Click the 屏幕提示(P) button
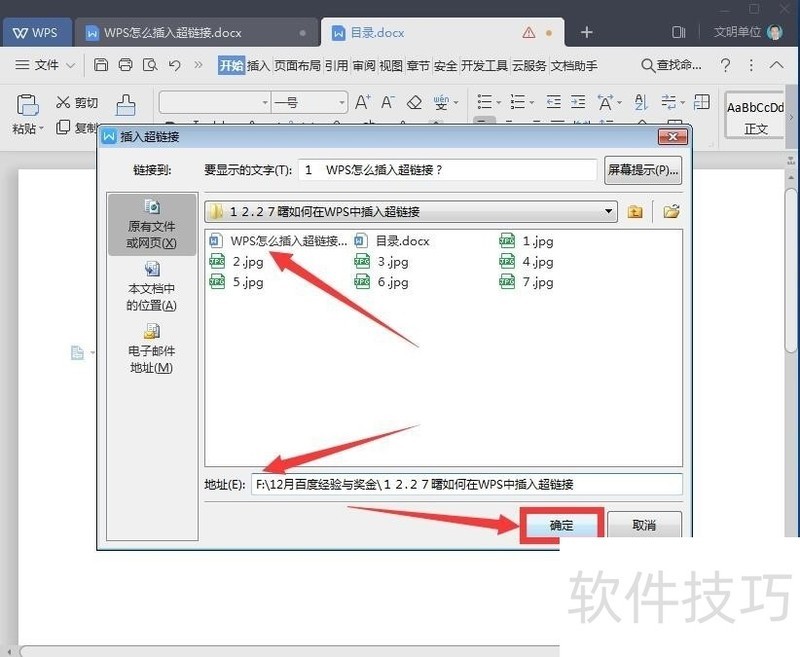The image size is (800, 657). coord(642,169)
